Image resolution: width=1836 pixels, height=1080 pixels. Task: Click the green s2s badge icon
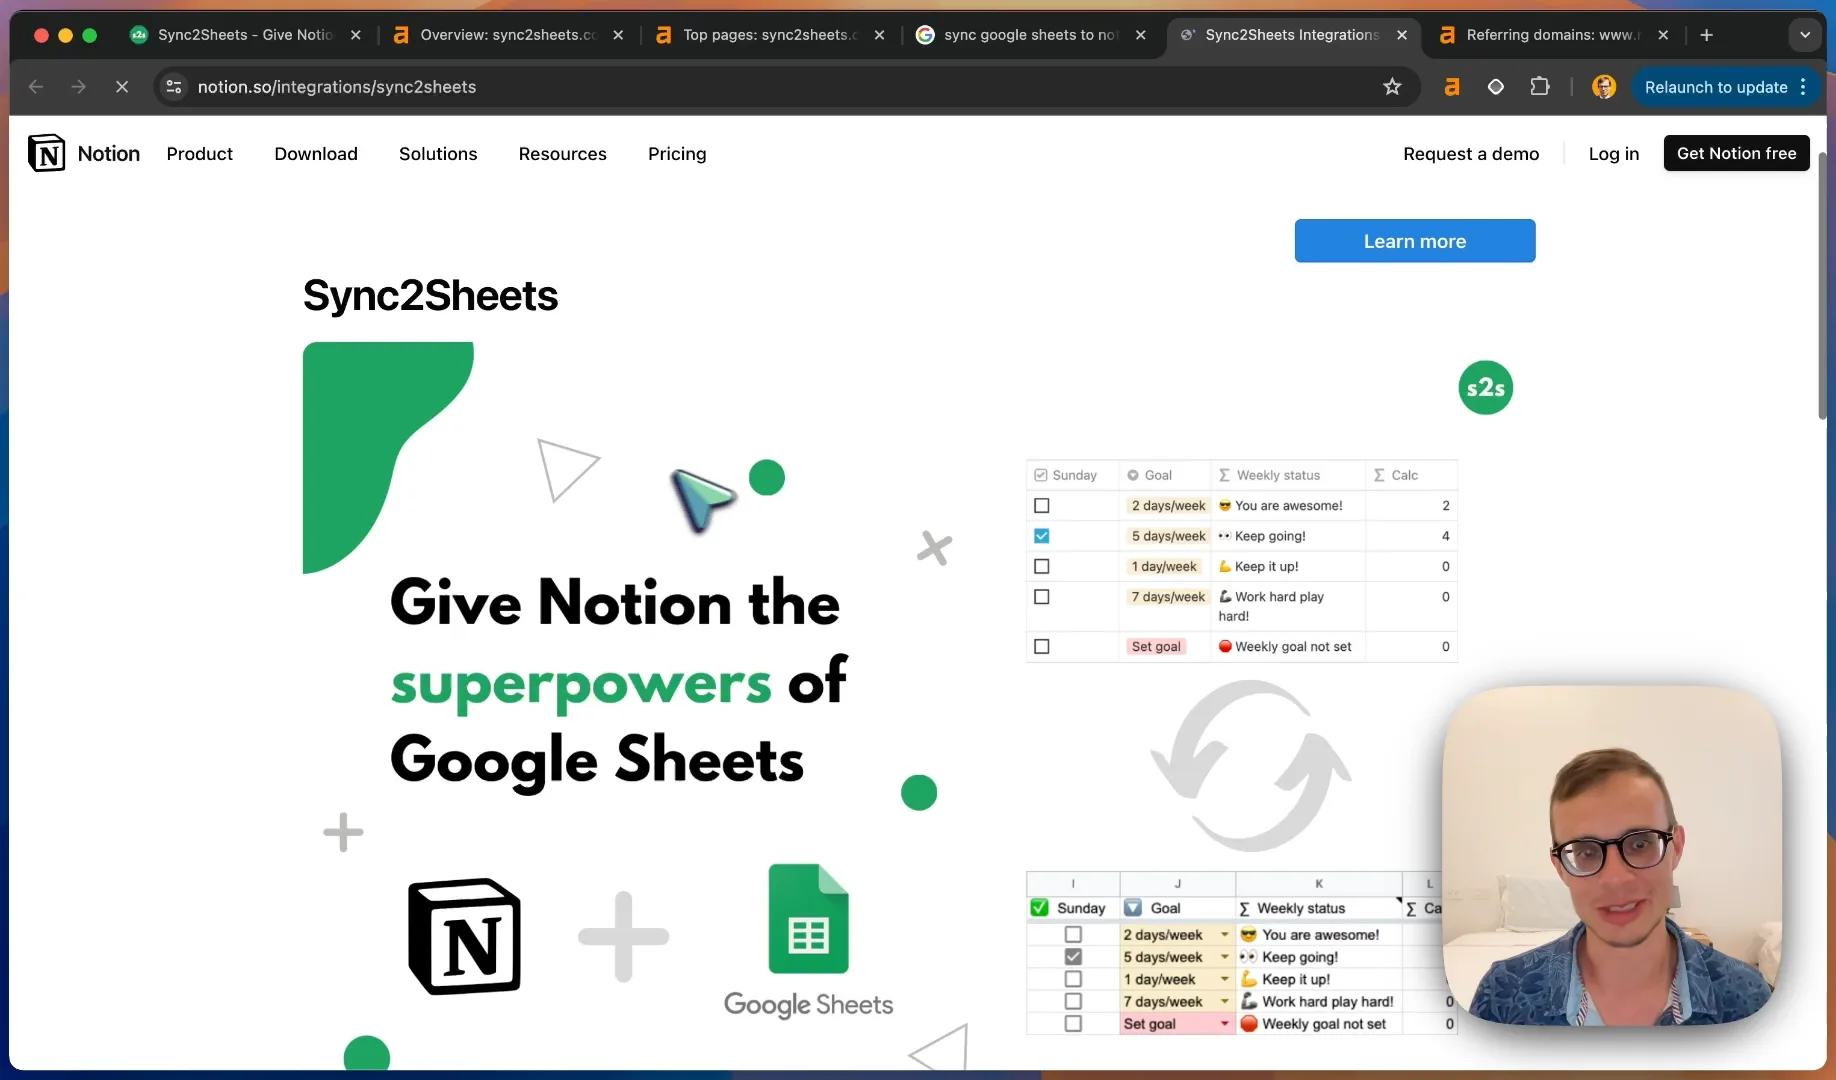point(1485,388)
